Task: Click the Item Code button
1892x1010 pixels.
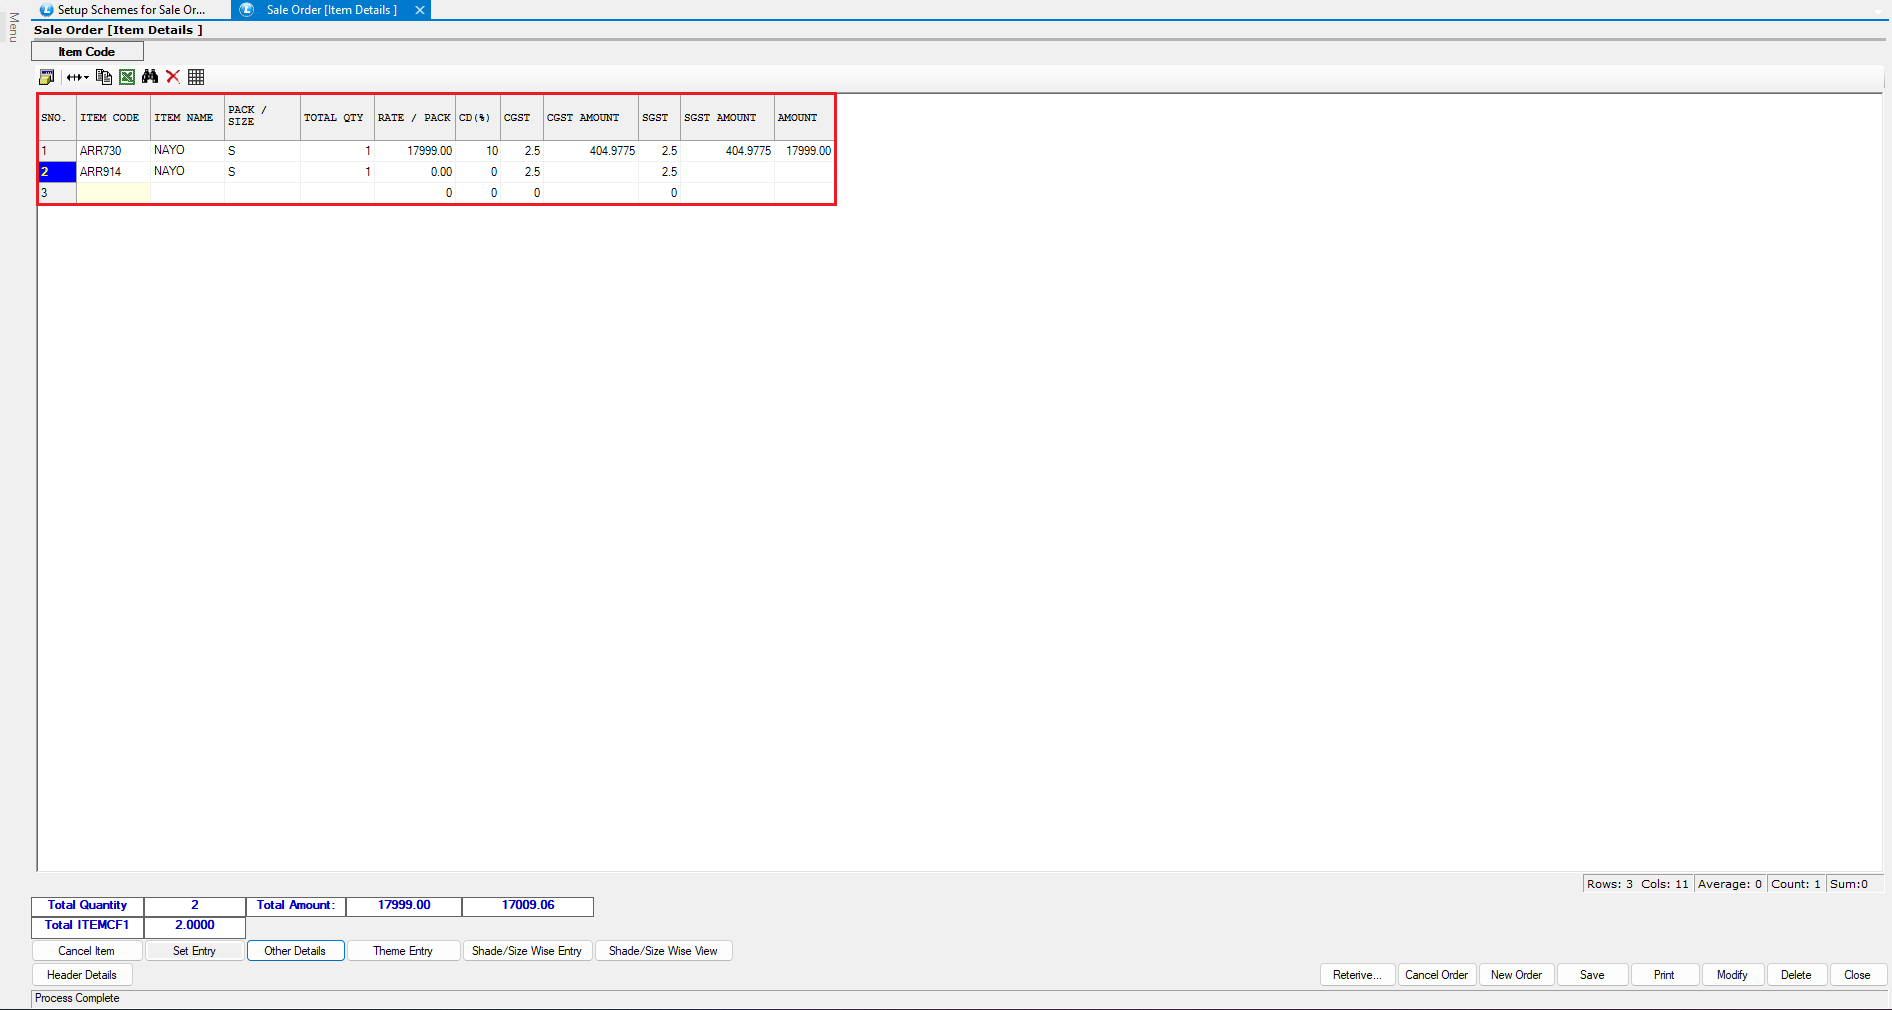Action: tap(87, 52)
